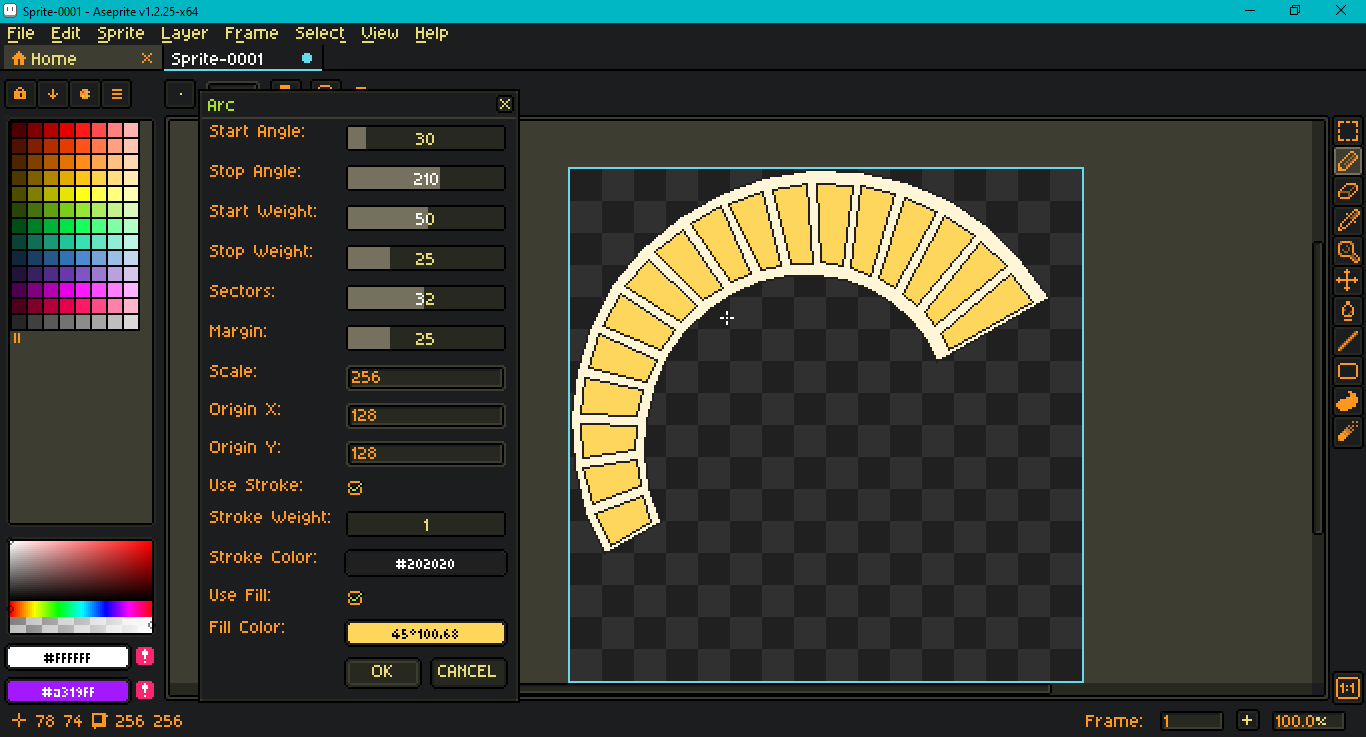
Task: Select the Line tool
Action: coord(1347,341)
